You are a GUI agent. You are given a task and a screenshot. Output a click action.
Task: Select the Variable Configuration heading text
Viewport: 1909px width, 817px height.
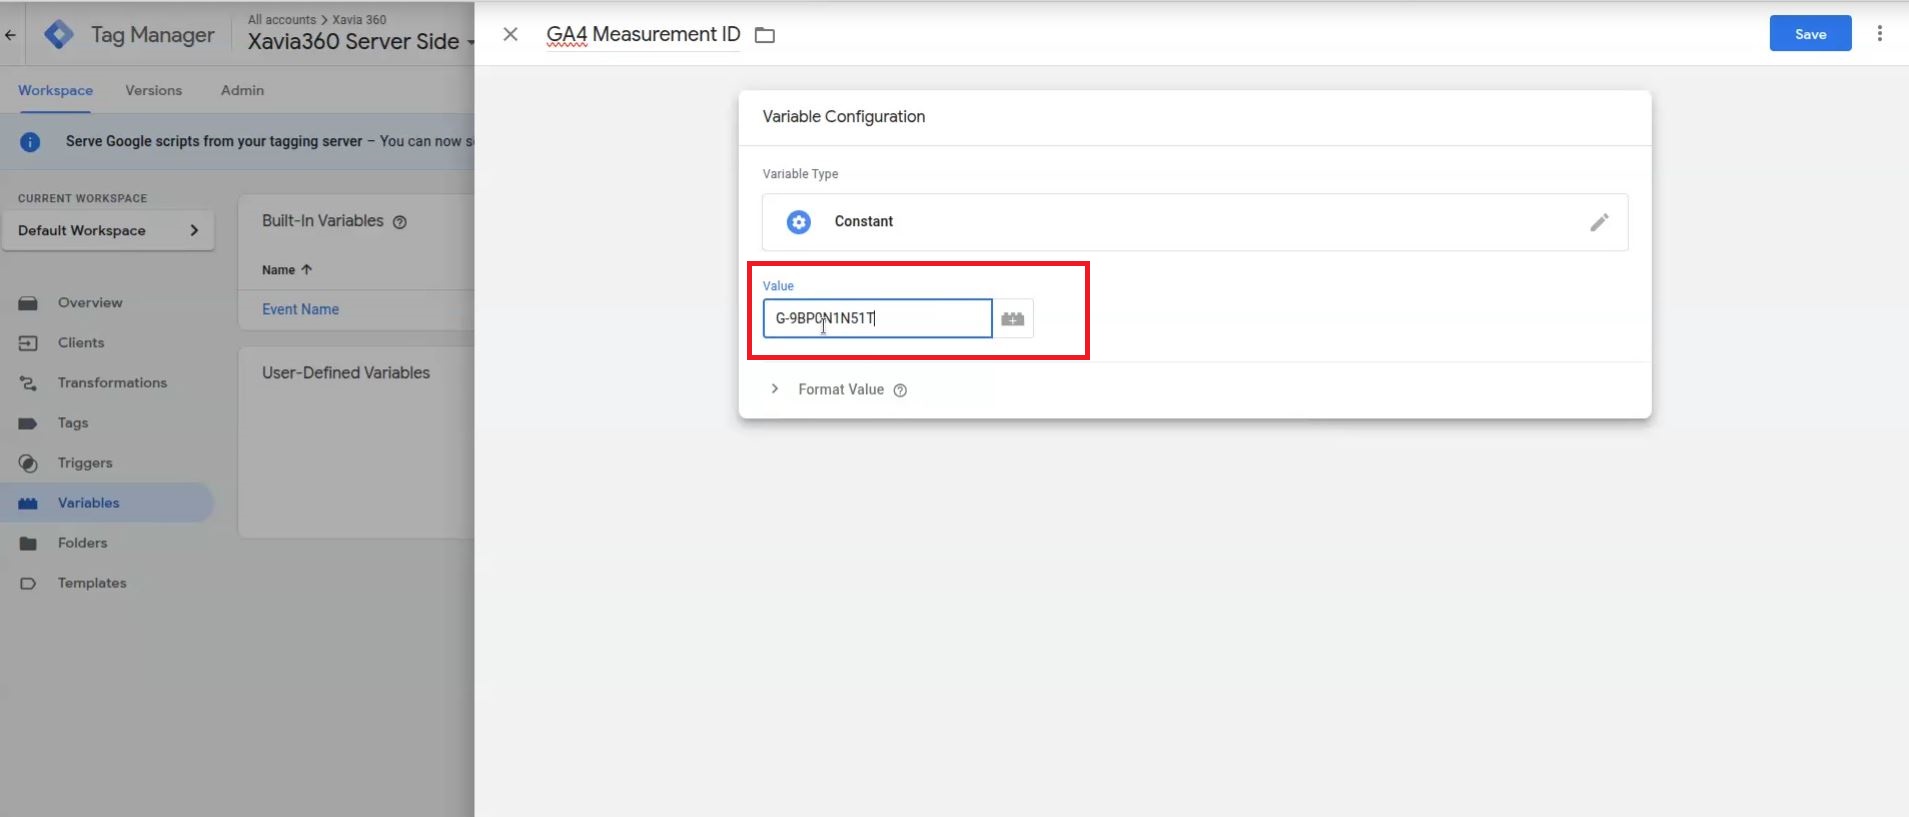[x=843, y=116]
